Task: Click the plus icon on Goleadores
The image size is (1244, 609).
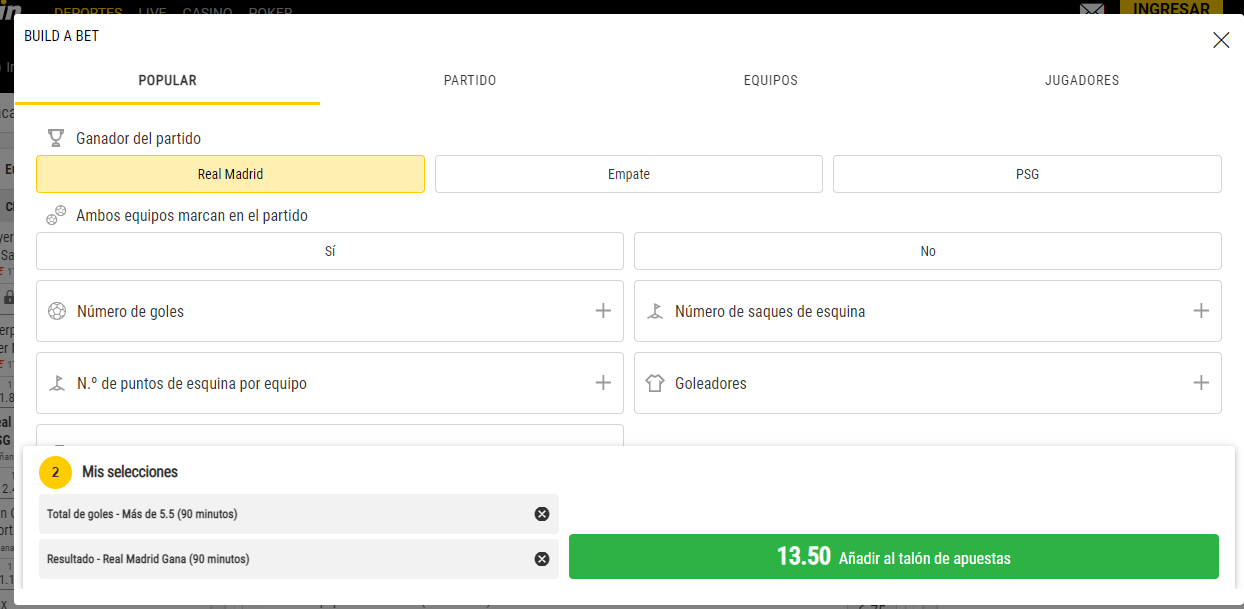Action: 1201,383
